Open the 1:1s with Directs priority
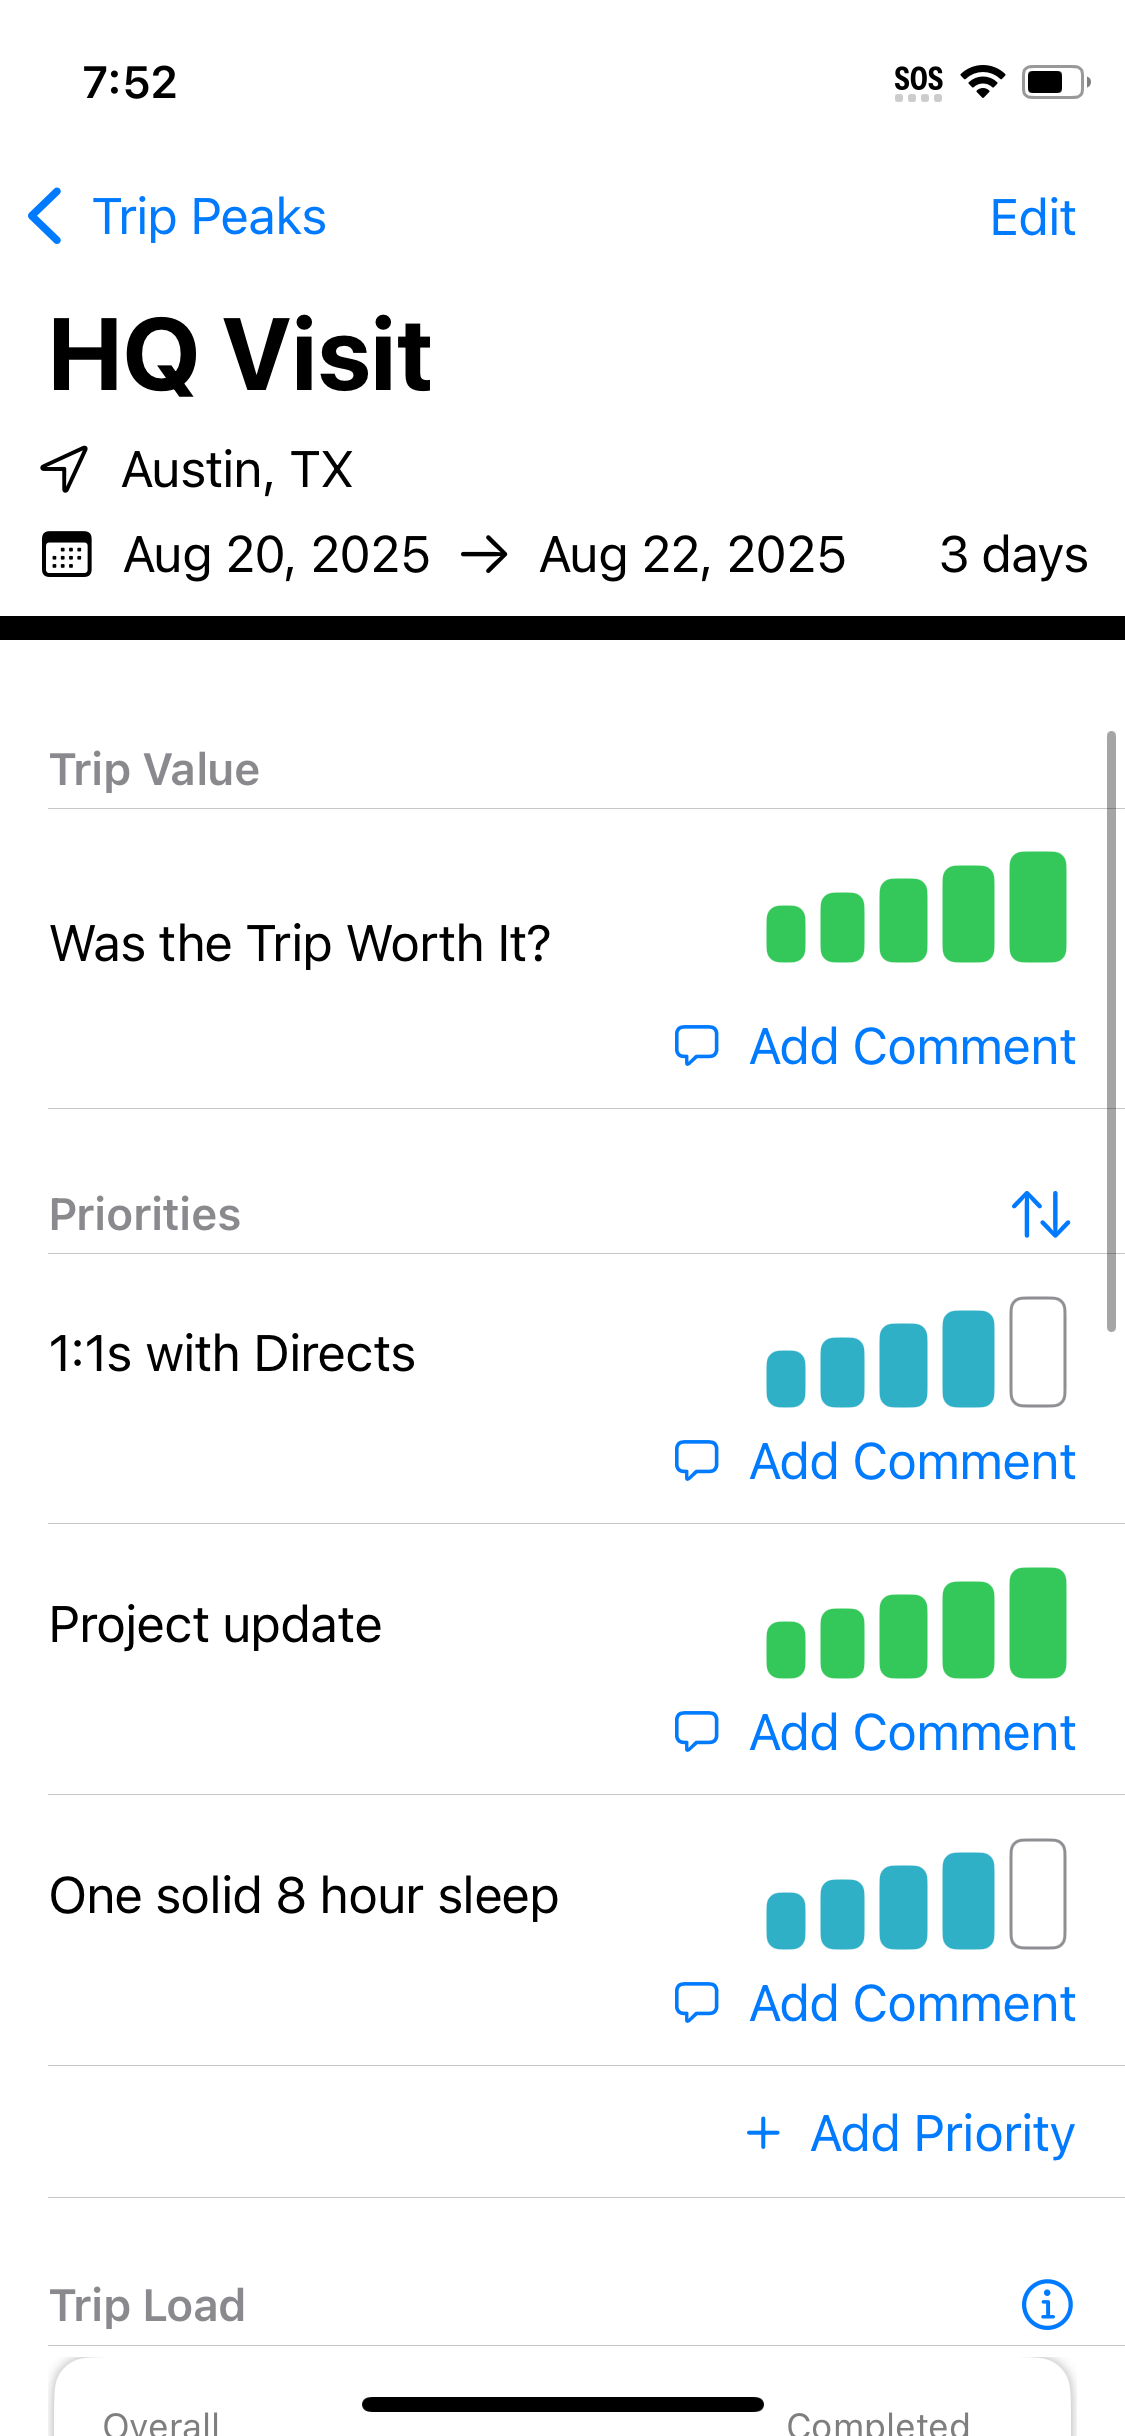1125x2436 pixels. pyautogui.click(x=232, y=1354)
